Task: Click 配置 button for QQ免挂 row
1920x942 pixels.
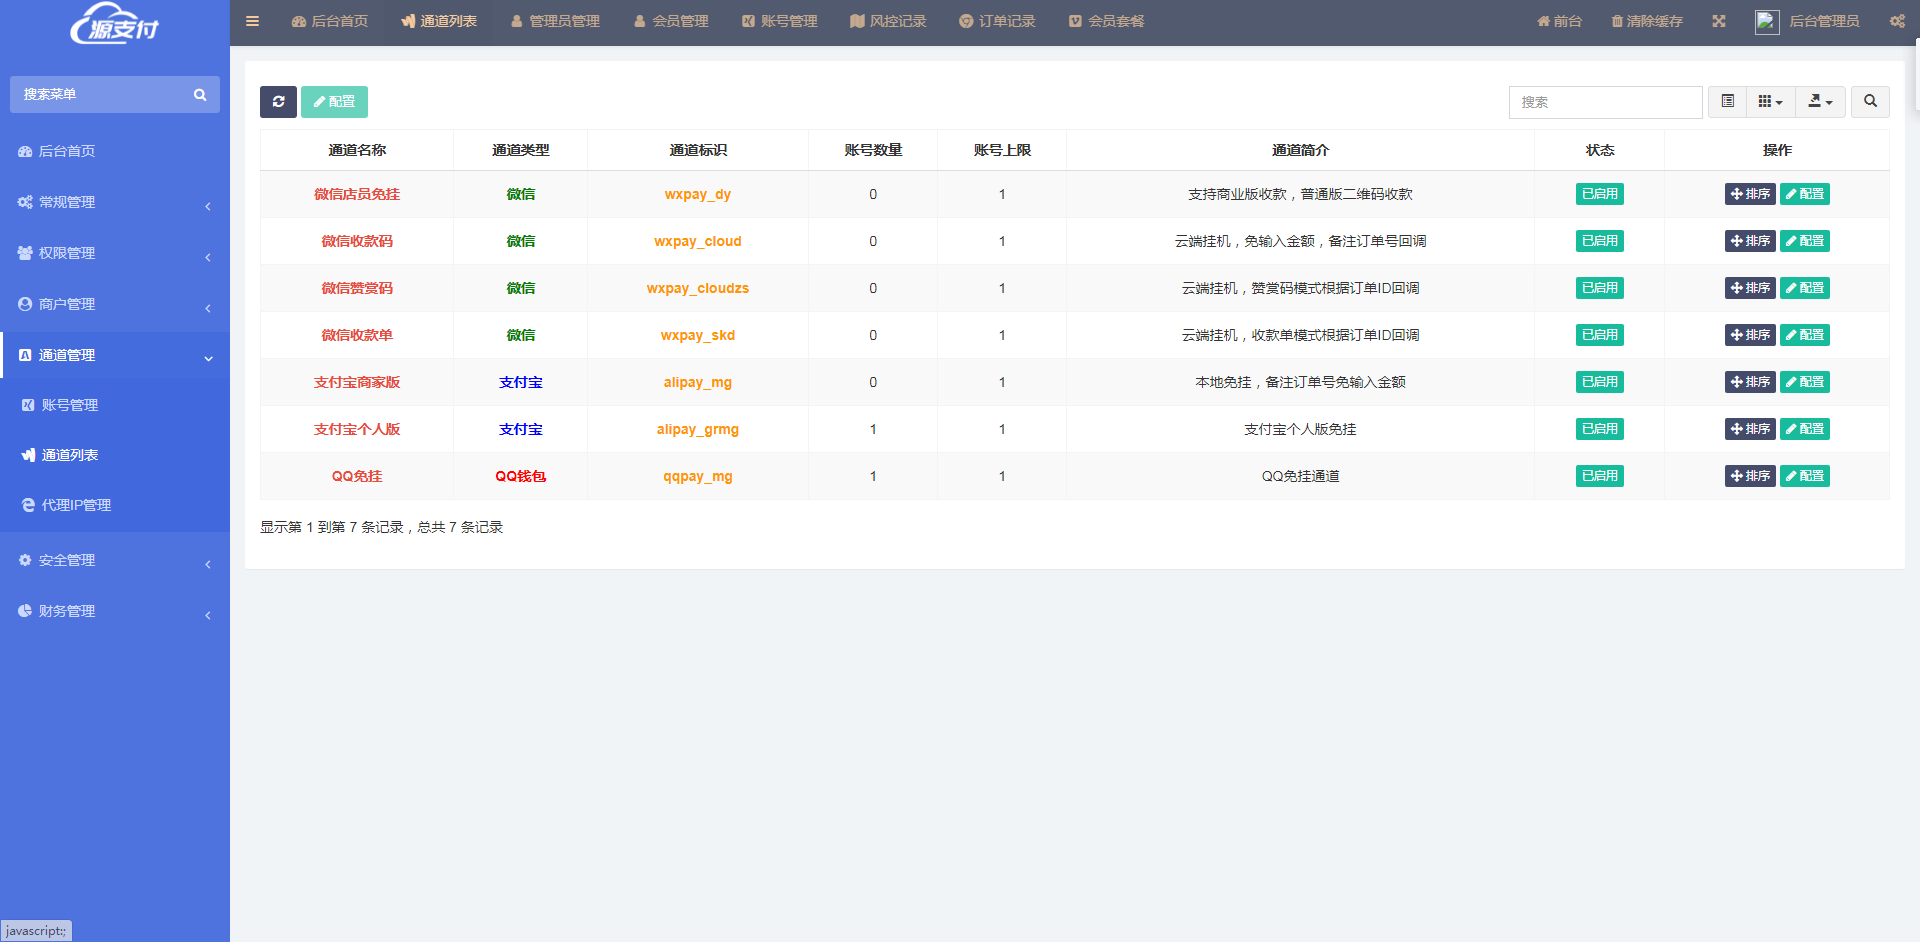Action: pyautogui.click(x=1805, y=476)
